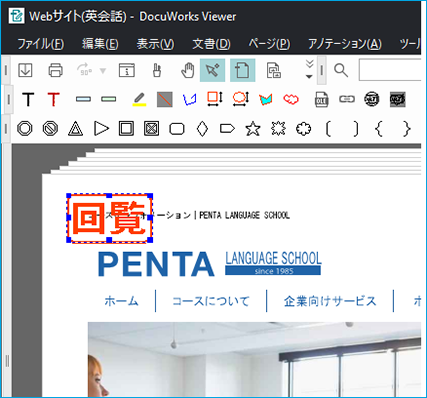Click the OLE object annotation icon

(321, 99)
